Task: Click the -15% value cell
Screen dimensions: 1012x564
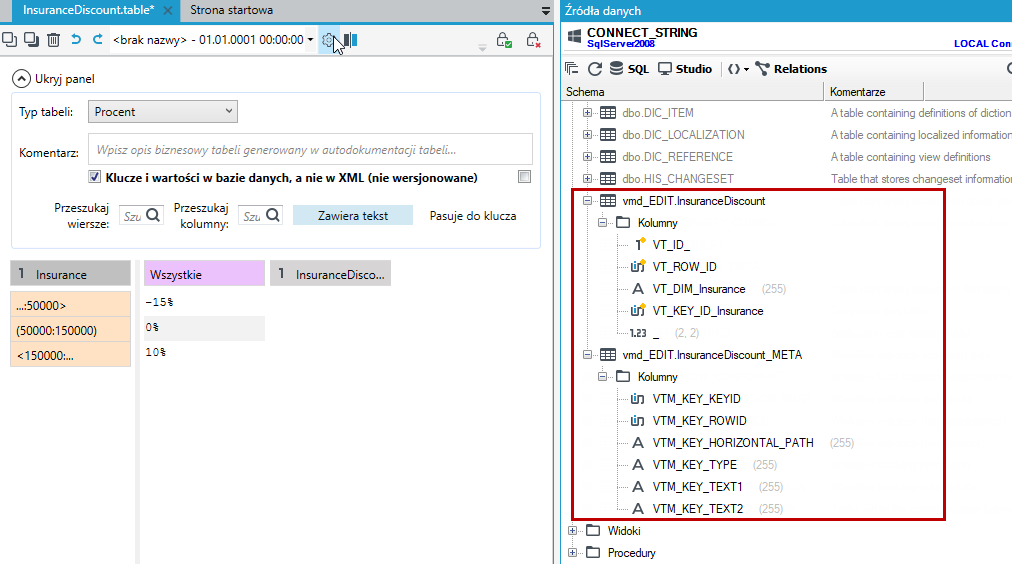Action: click(x=204, y=302)
